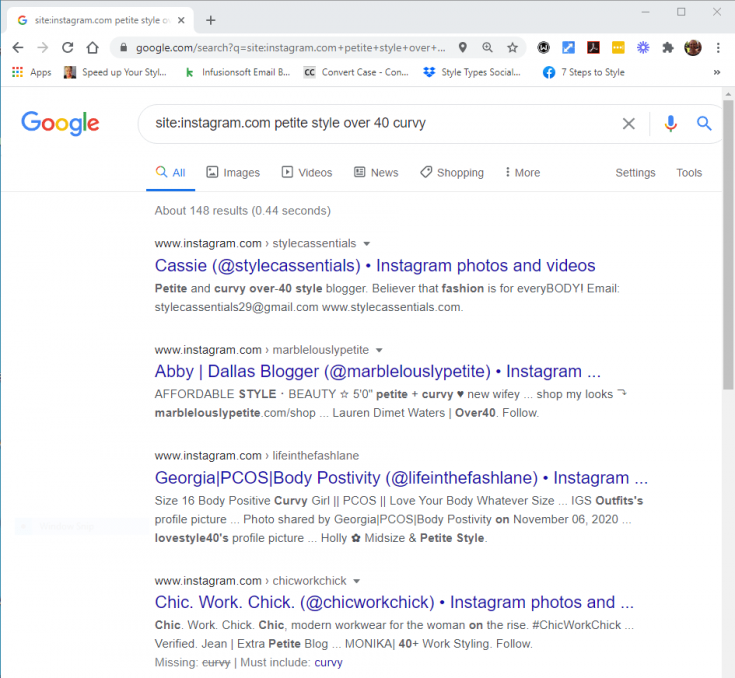Expand dropdown arrow next to marbleouslypetite
This screenshot has width=735, height=678.
pos(380,351)
